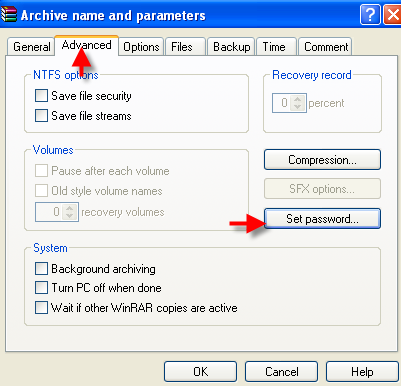Enable Background archiving checkbox
The width and height of the screenshot is (401, 386).
coord(41,268)
